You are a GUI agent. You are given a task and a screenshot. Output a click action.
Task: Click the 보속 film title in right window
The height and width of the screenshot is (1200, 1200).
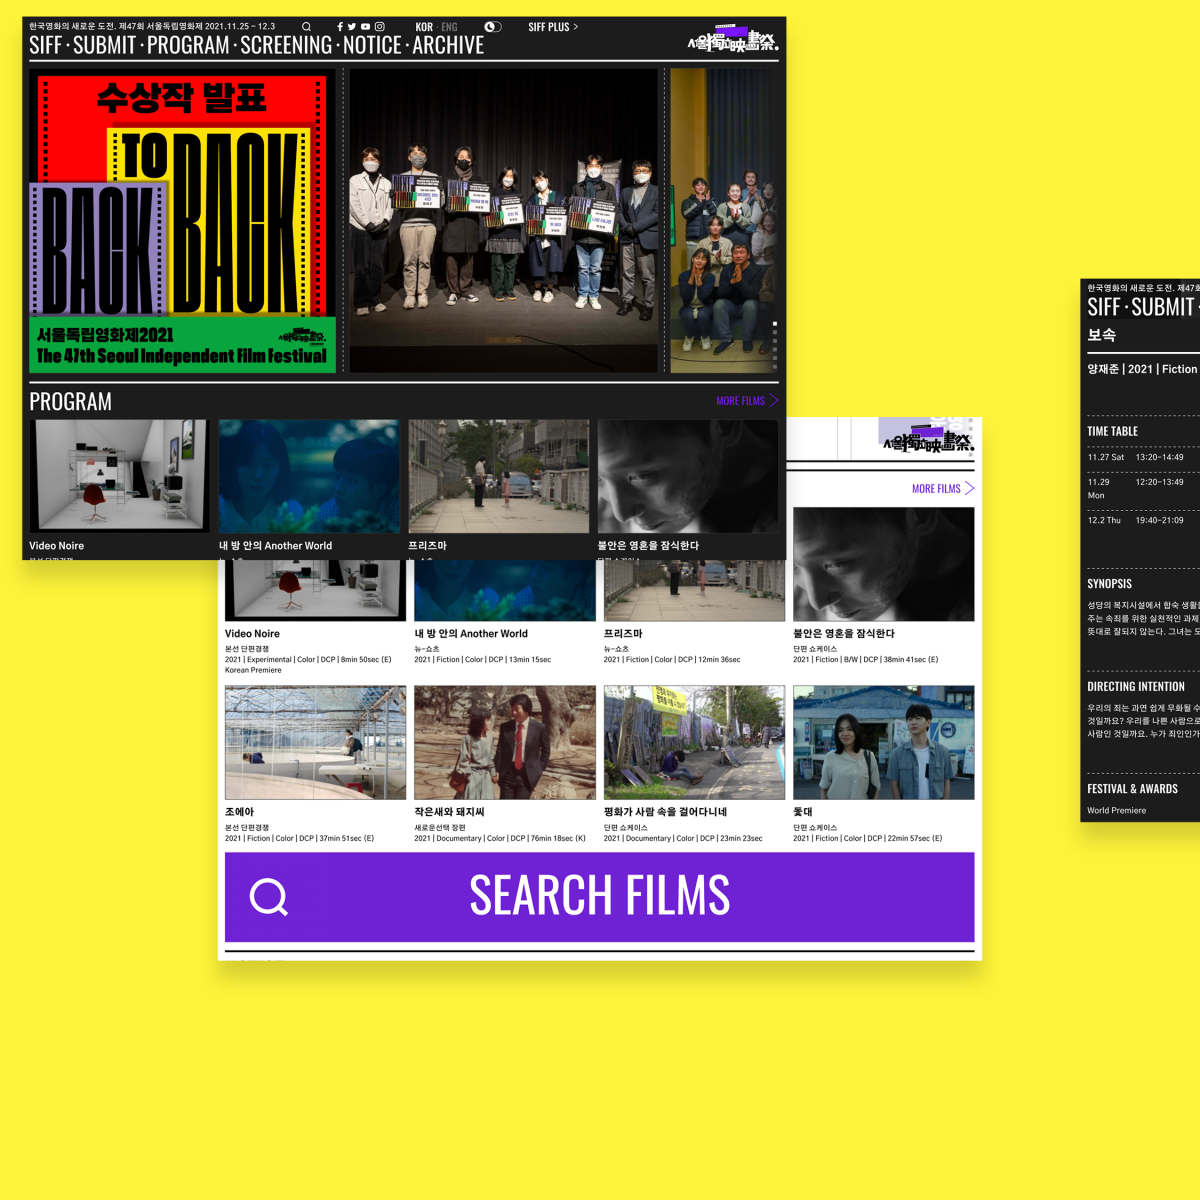(1102, 336)
